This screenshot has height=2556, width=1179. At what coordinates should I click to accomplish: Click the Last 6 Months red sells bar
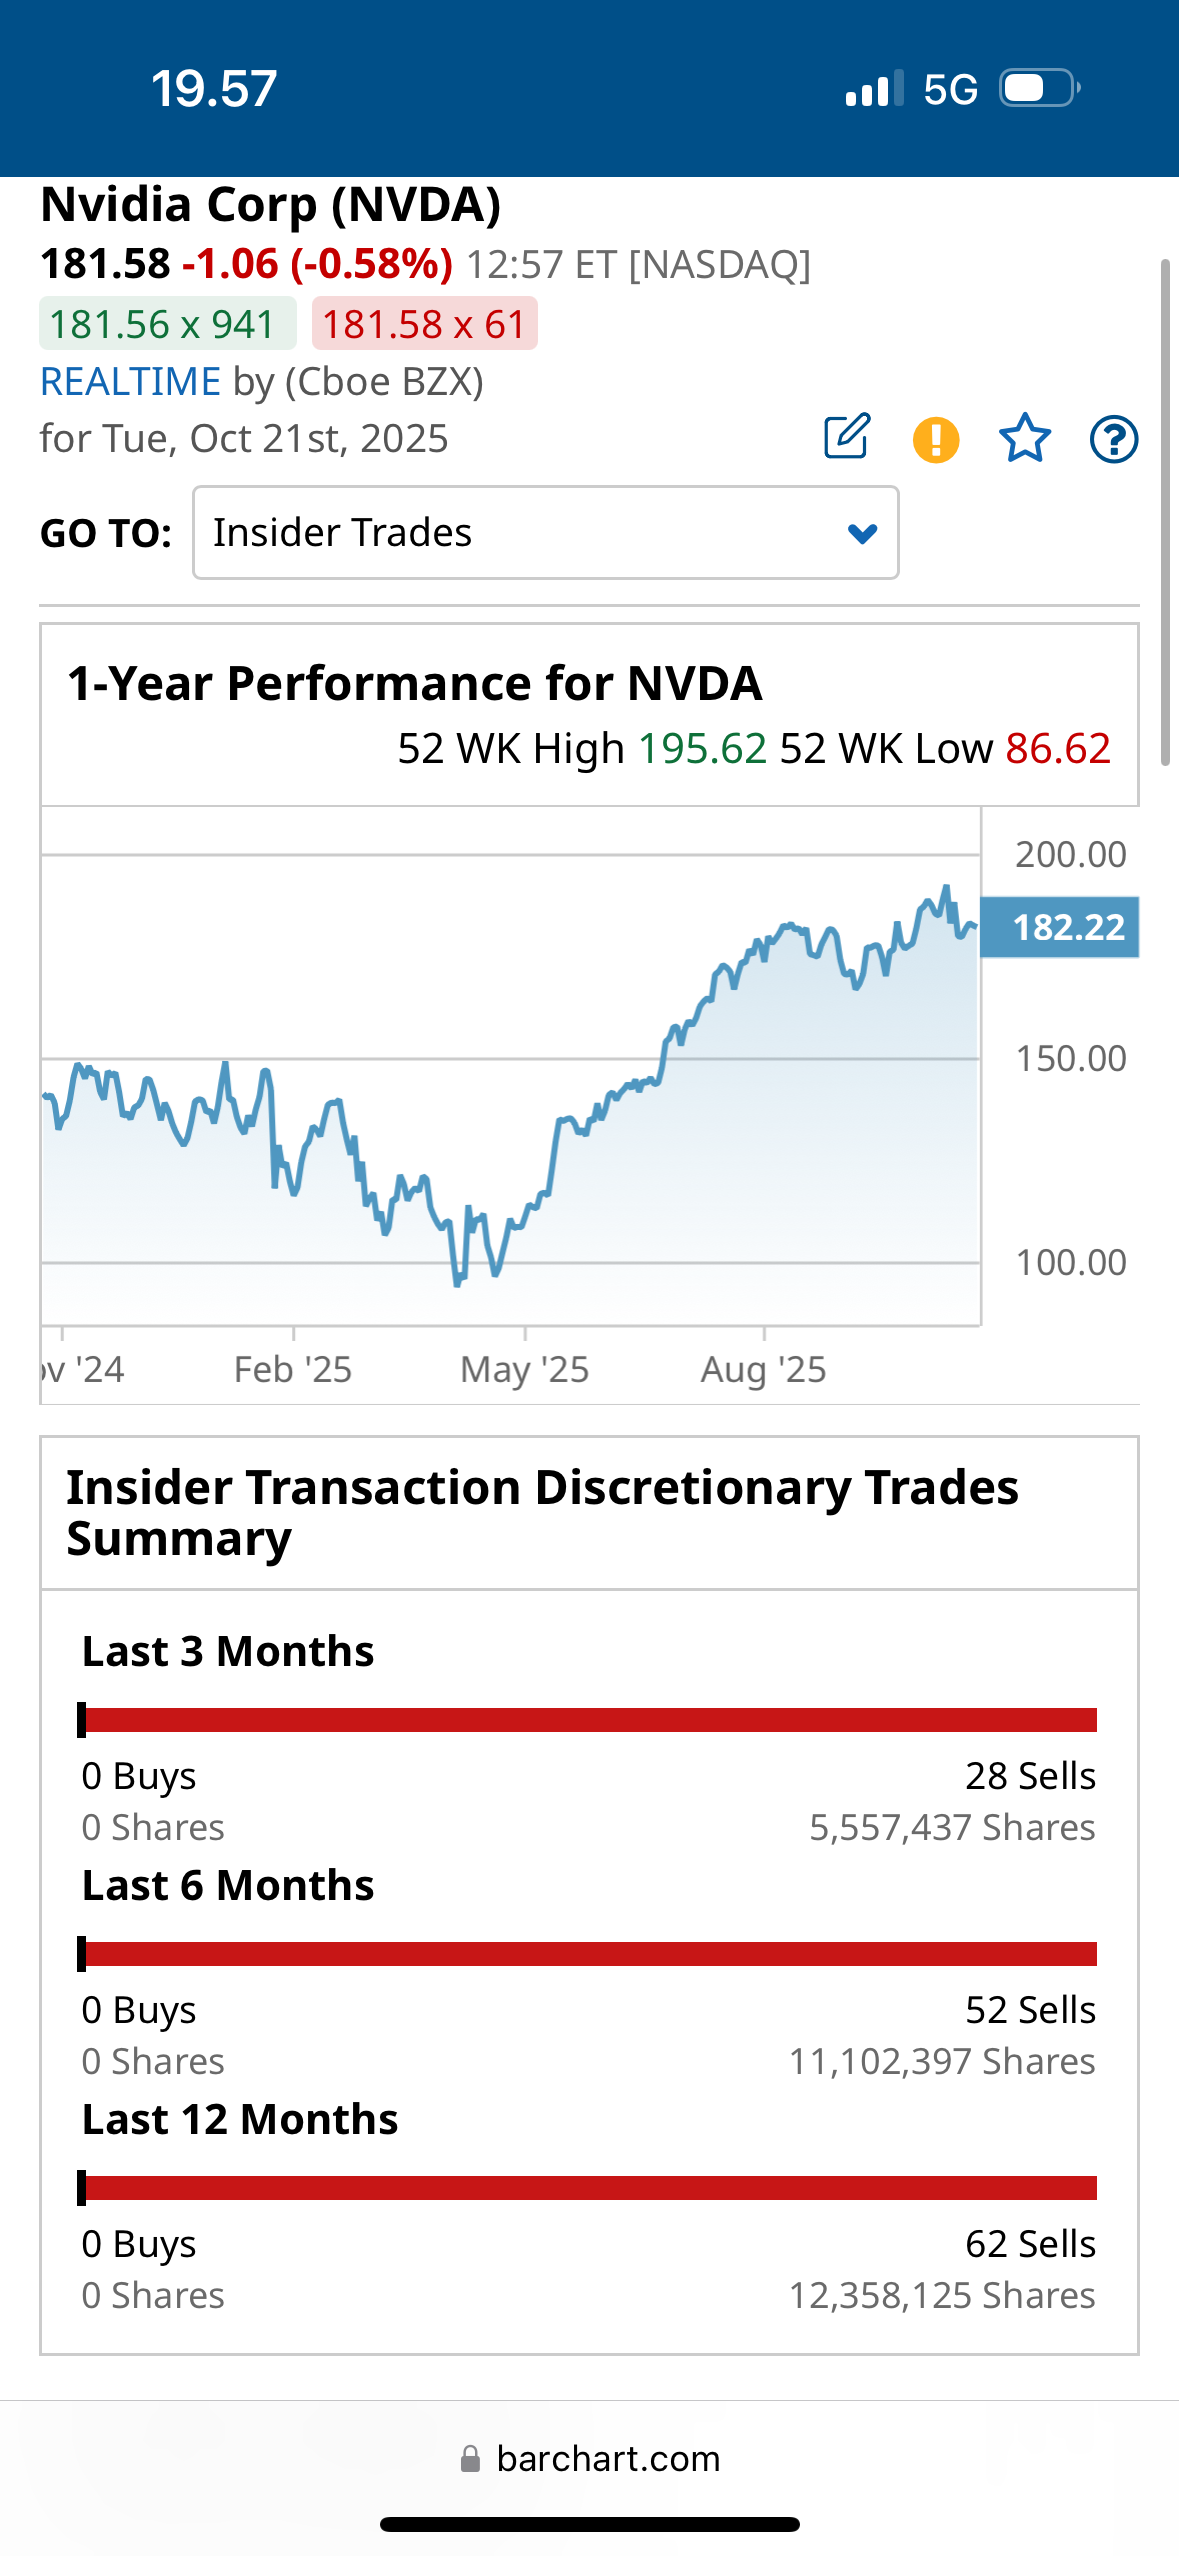pos(590,1954)
